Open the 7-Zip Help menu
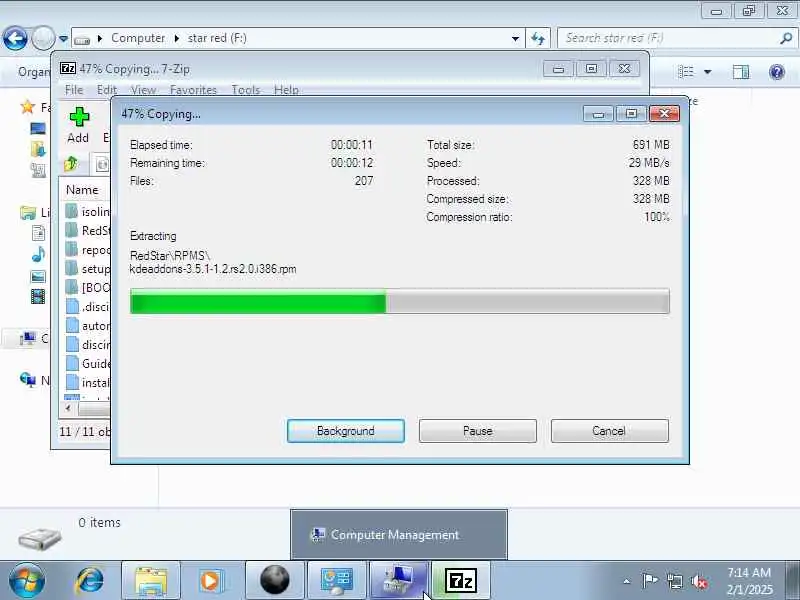The width and height of the screenshot is (800, 600). click(286, 90)
